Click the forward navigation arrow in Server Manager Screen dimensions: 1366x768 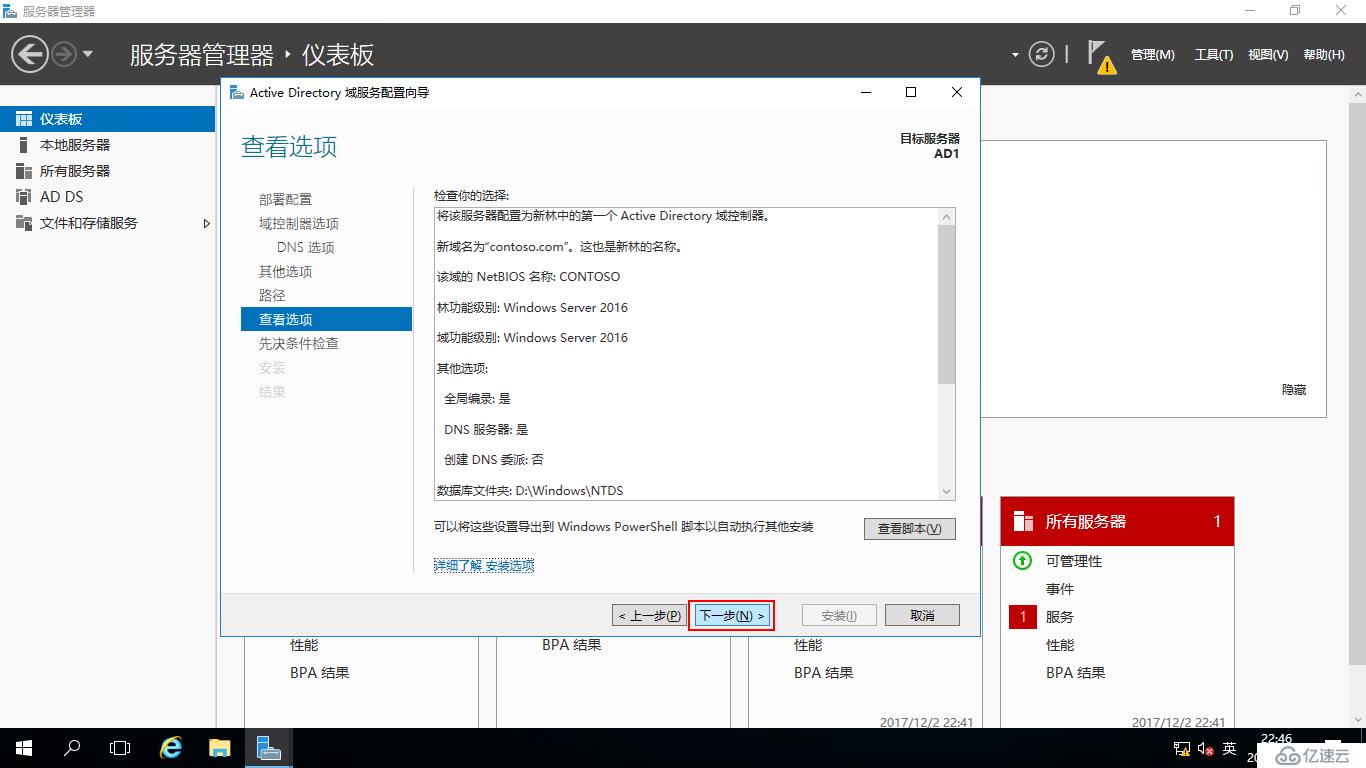[x=64, y=54]
